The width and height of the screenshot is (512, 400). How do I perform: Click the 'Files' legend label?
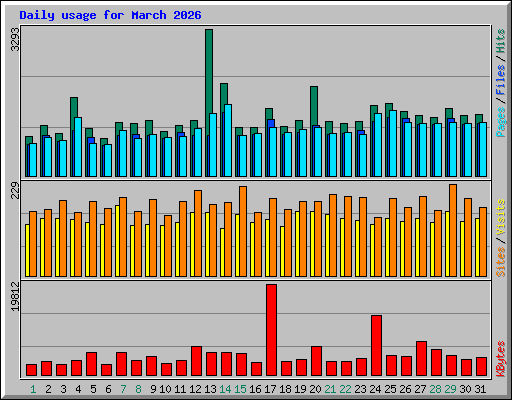(501, 80)
